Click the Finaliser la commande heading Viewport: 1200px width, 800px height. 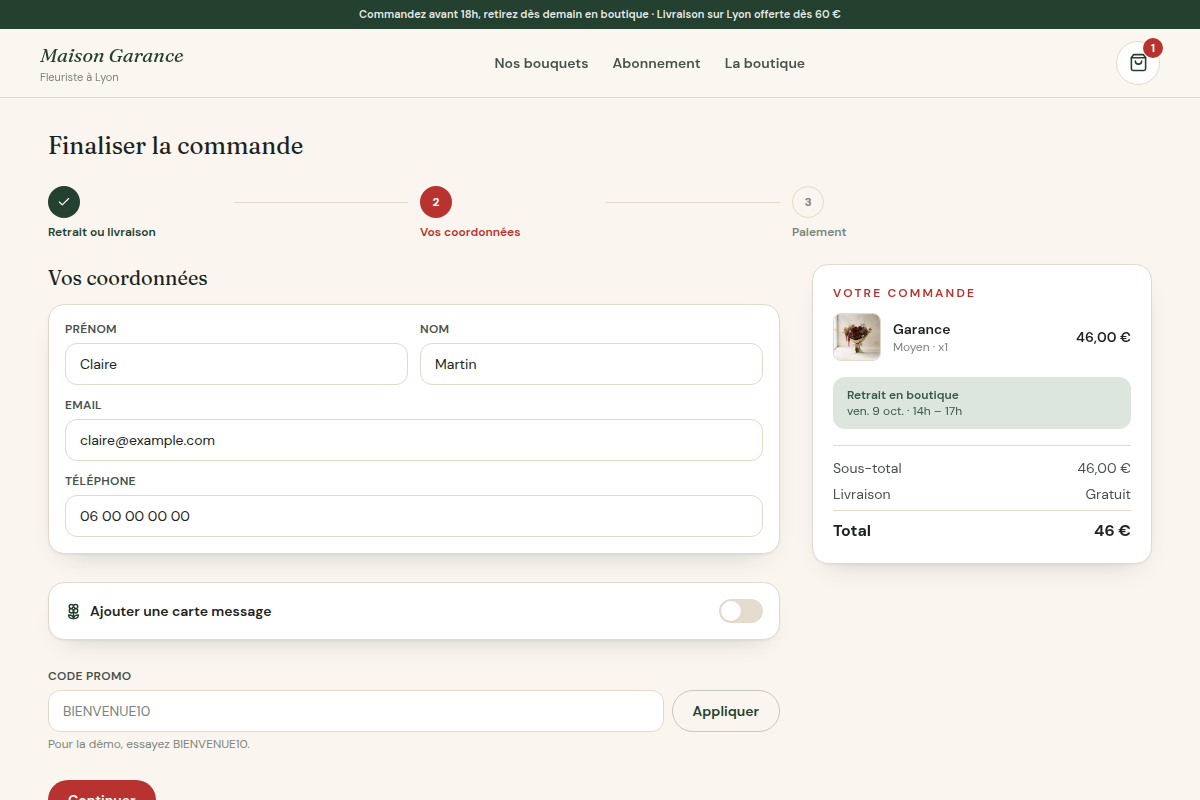(176, 146)
